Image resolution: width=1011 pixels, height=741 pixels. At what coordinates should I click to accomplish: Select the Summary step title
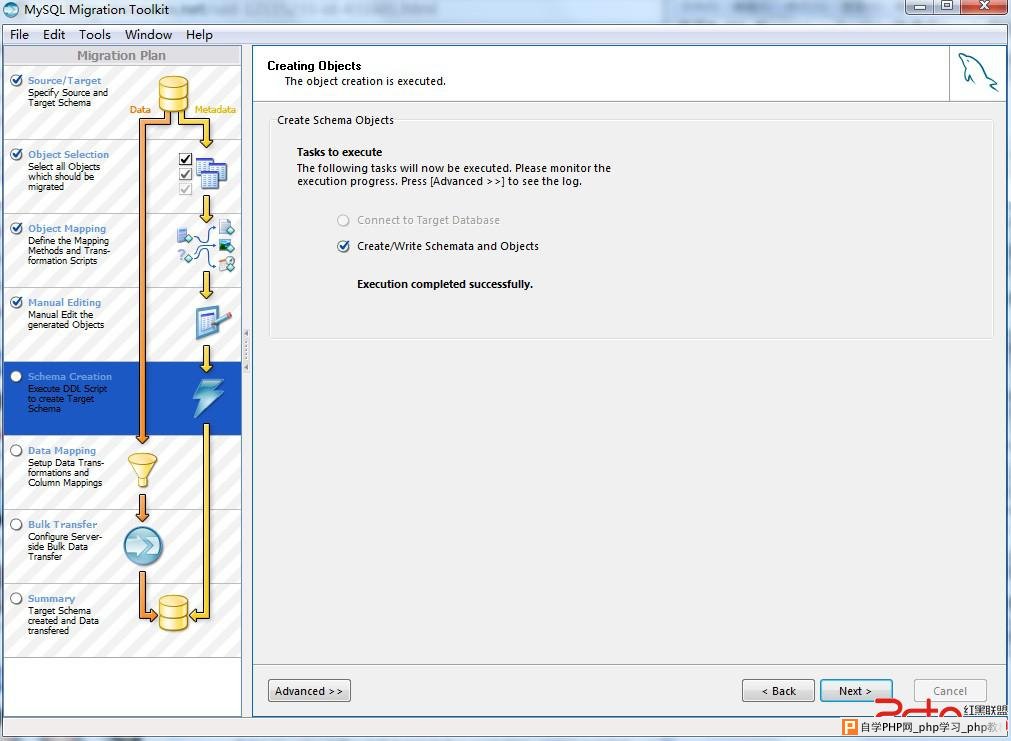pyautogui.click(x=52, y=598)
